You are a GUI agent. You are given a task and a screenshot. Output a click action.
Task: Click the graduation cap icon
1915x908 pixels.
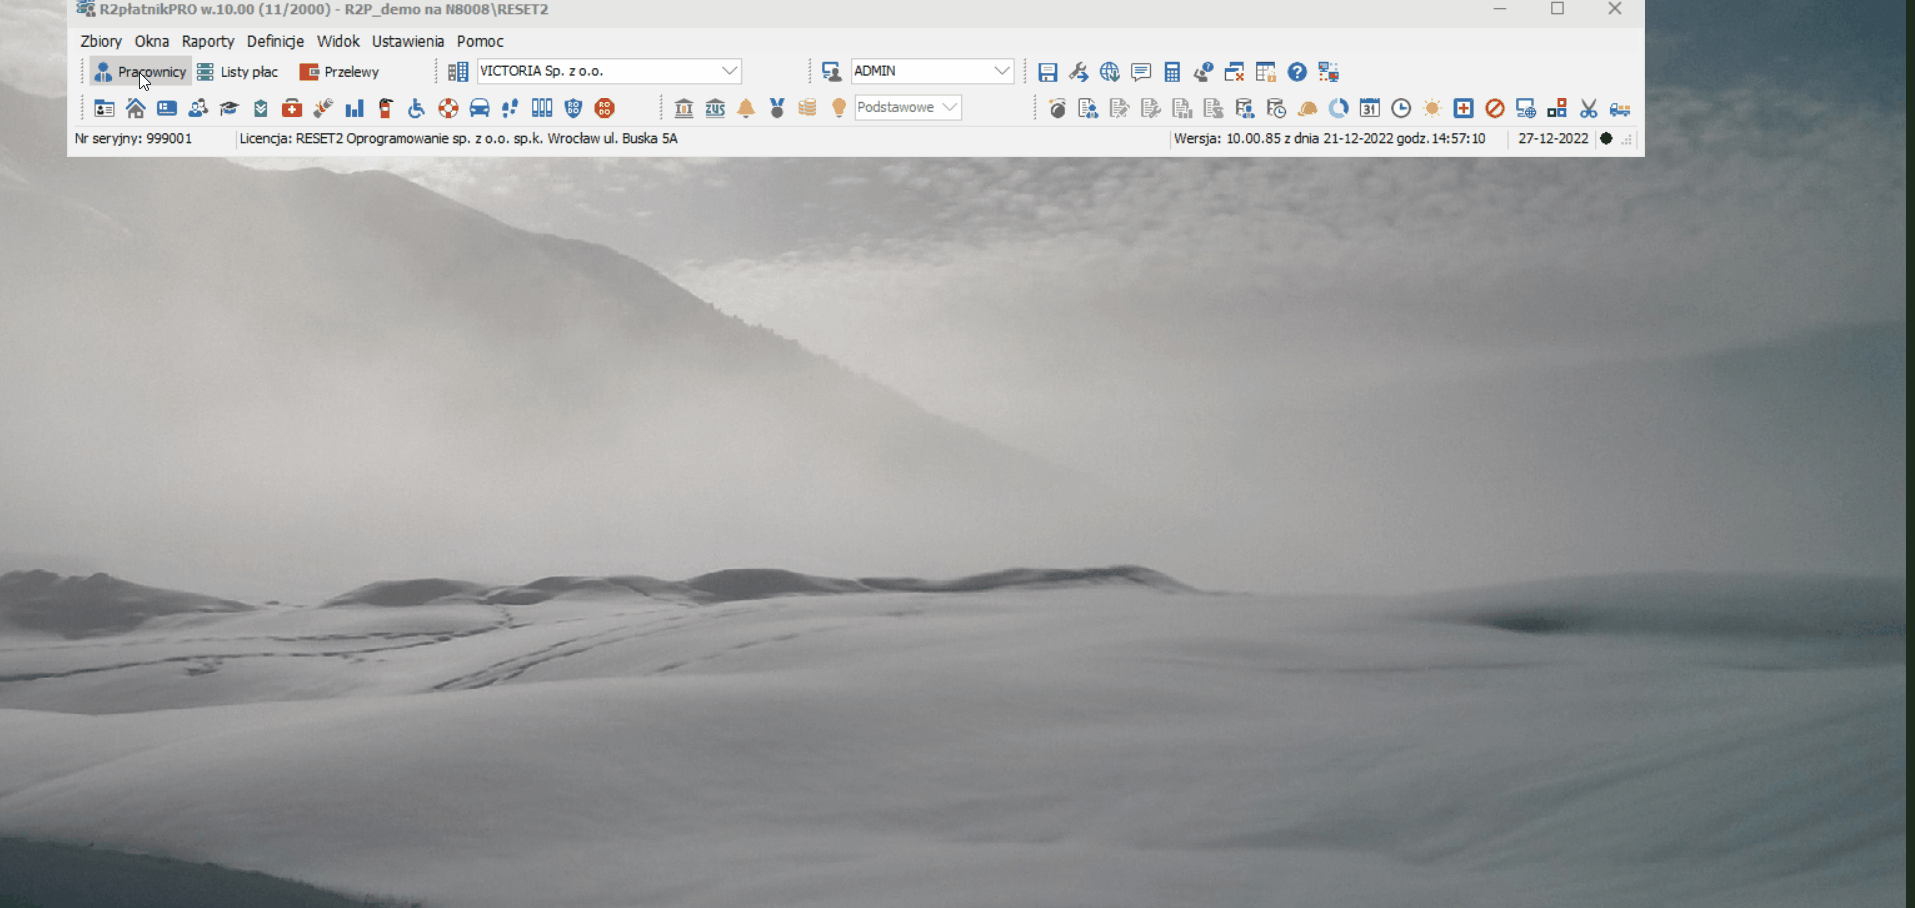229,108
